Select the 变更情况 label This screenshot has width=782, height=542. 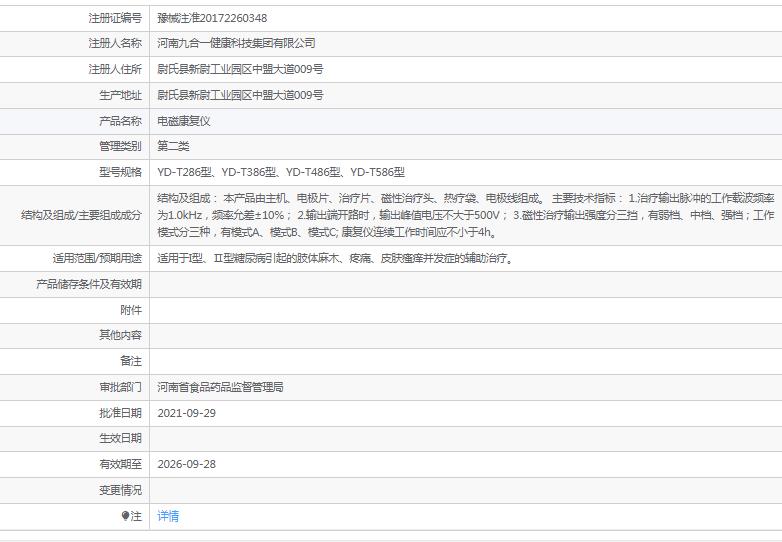tap(121, 490)
